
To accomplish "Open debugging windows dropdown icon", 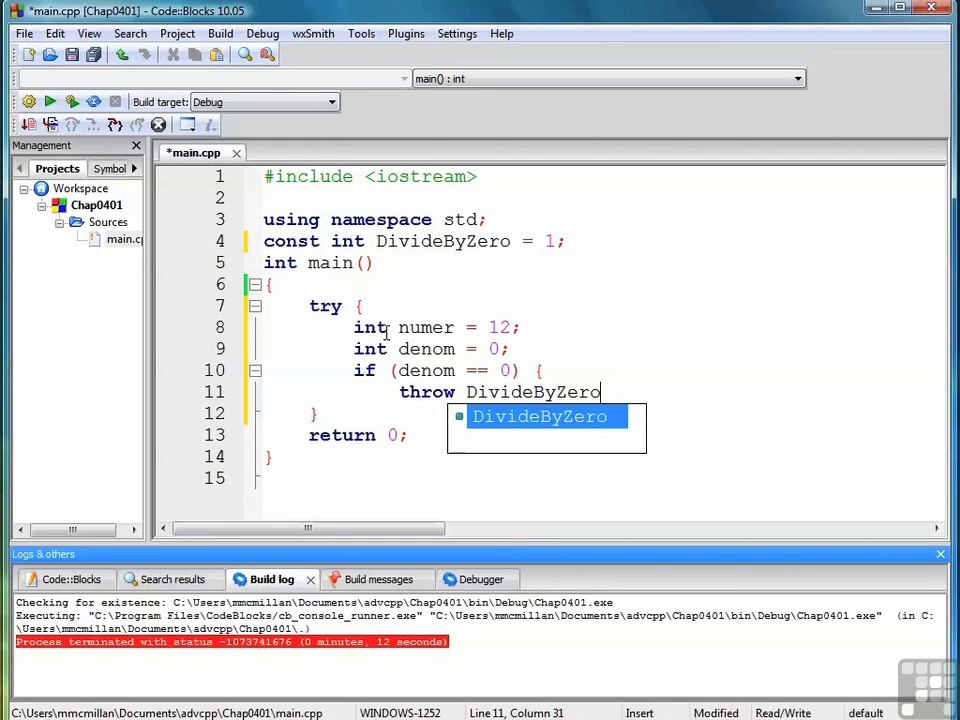I will coord(187,125).
